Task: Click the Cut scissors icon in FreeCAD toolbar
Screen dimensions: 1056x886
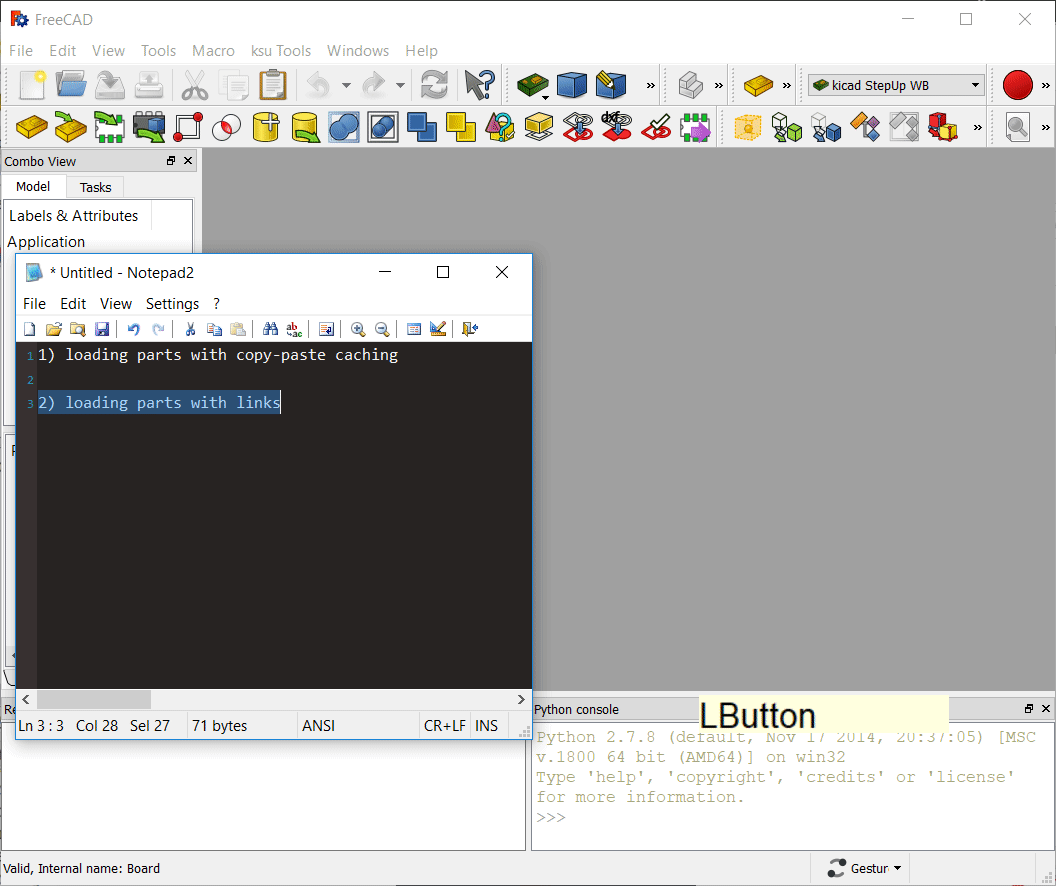Action: point(195,85)
